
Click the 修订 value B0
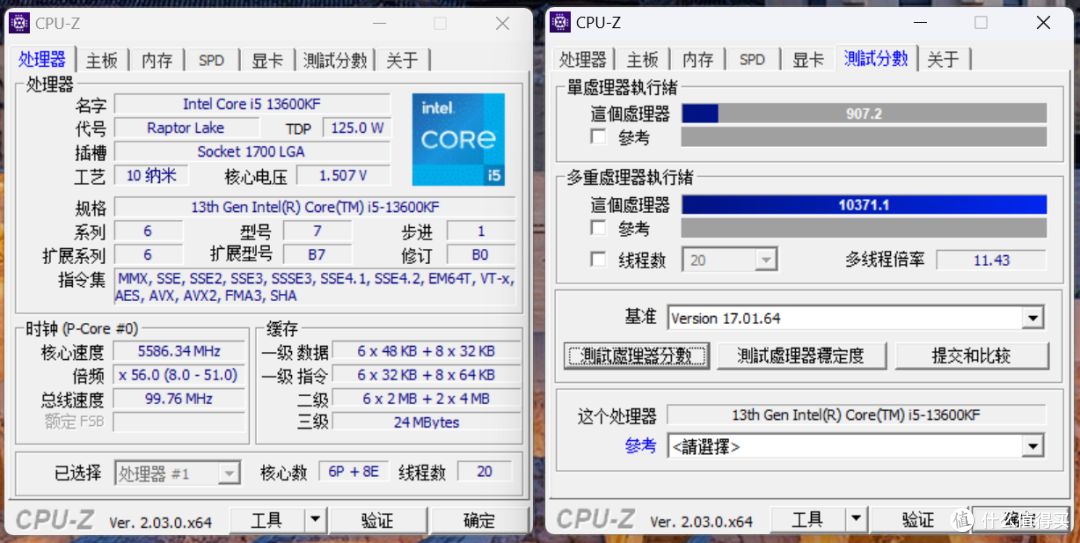pyautogui.click(x=481, y=254)
